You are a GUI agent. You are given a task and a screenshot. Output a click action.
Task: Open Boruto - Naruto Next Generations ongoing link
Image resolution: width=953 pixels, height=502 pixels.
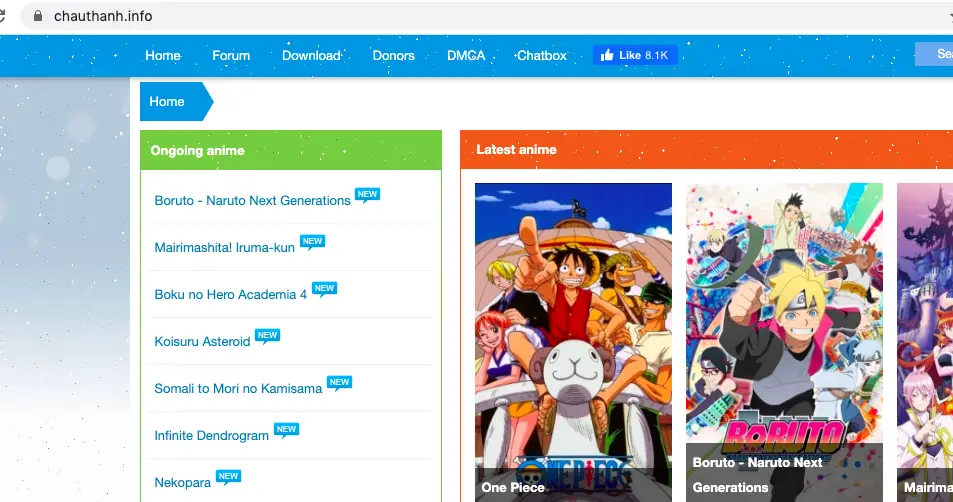tap(252, 201)
